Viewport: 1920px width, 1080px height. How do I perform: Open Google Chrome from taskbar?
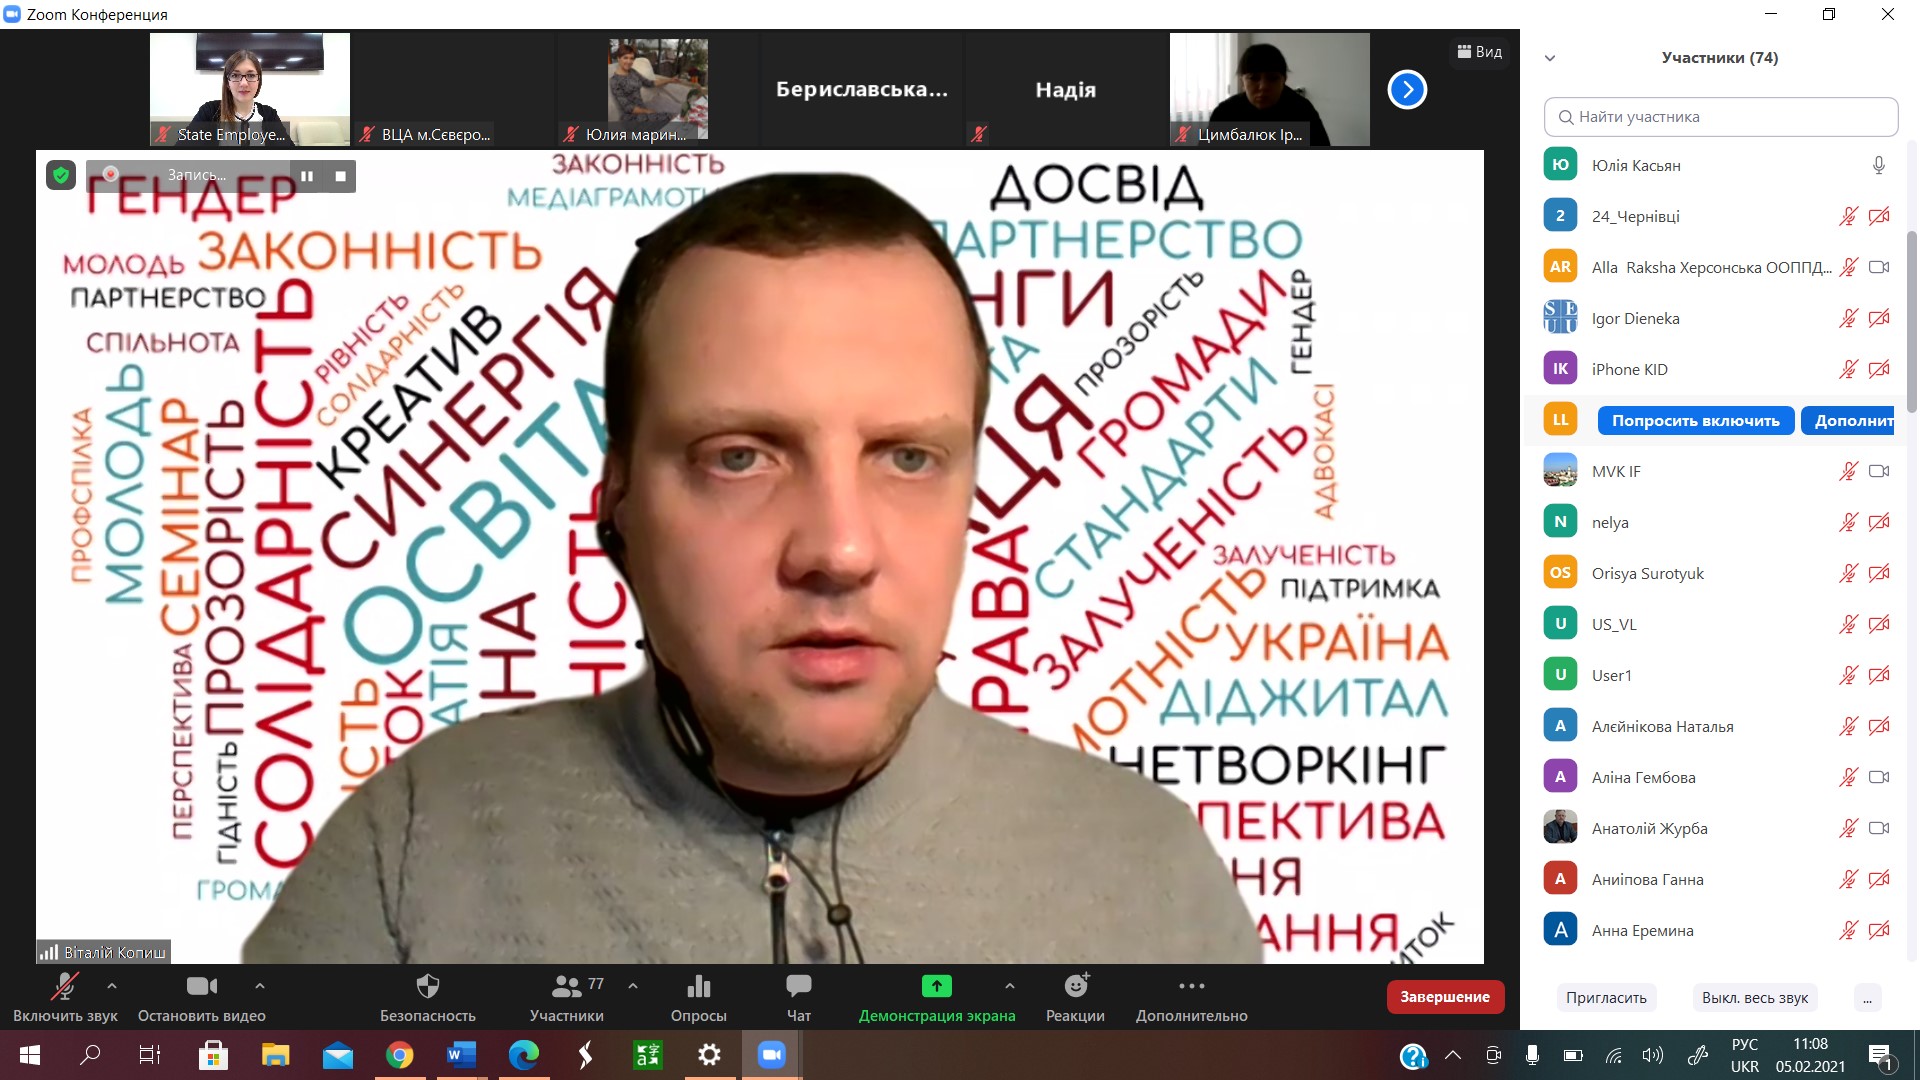point(400,1055)
